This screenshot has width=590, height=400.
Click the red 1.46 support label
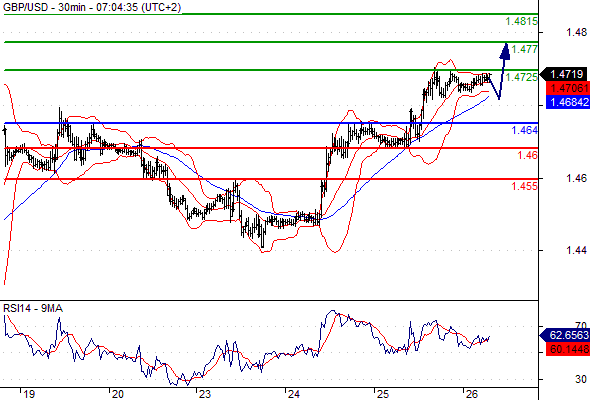[527, 155]
